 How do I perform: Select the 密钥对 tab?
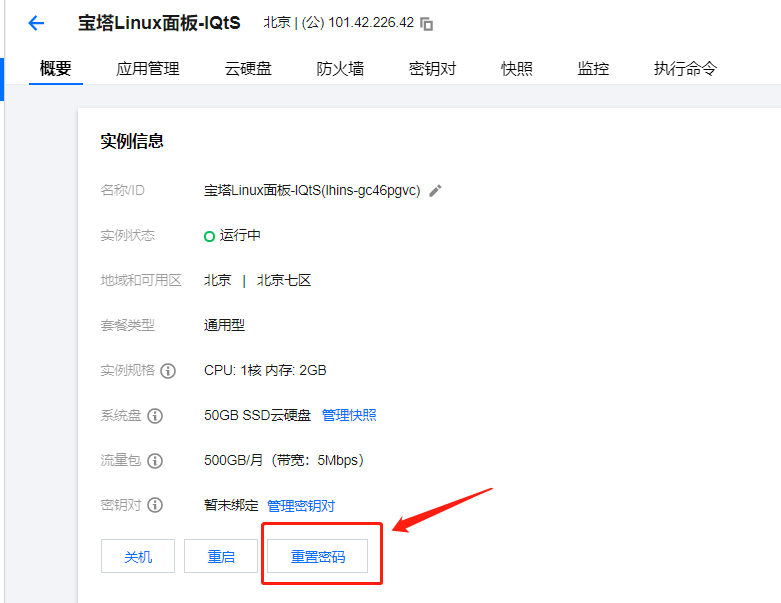point(432,68)
